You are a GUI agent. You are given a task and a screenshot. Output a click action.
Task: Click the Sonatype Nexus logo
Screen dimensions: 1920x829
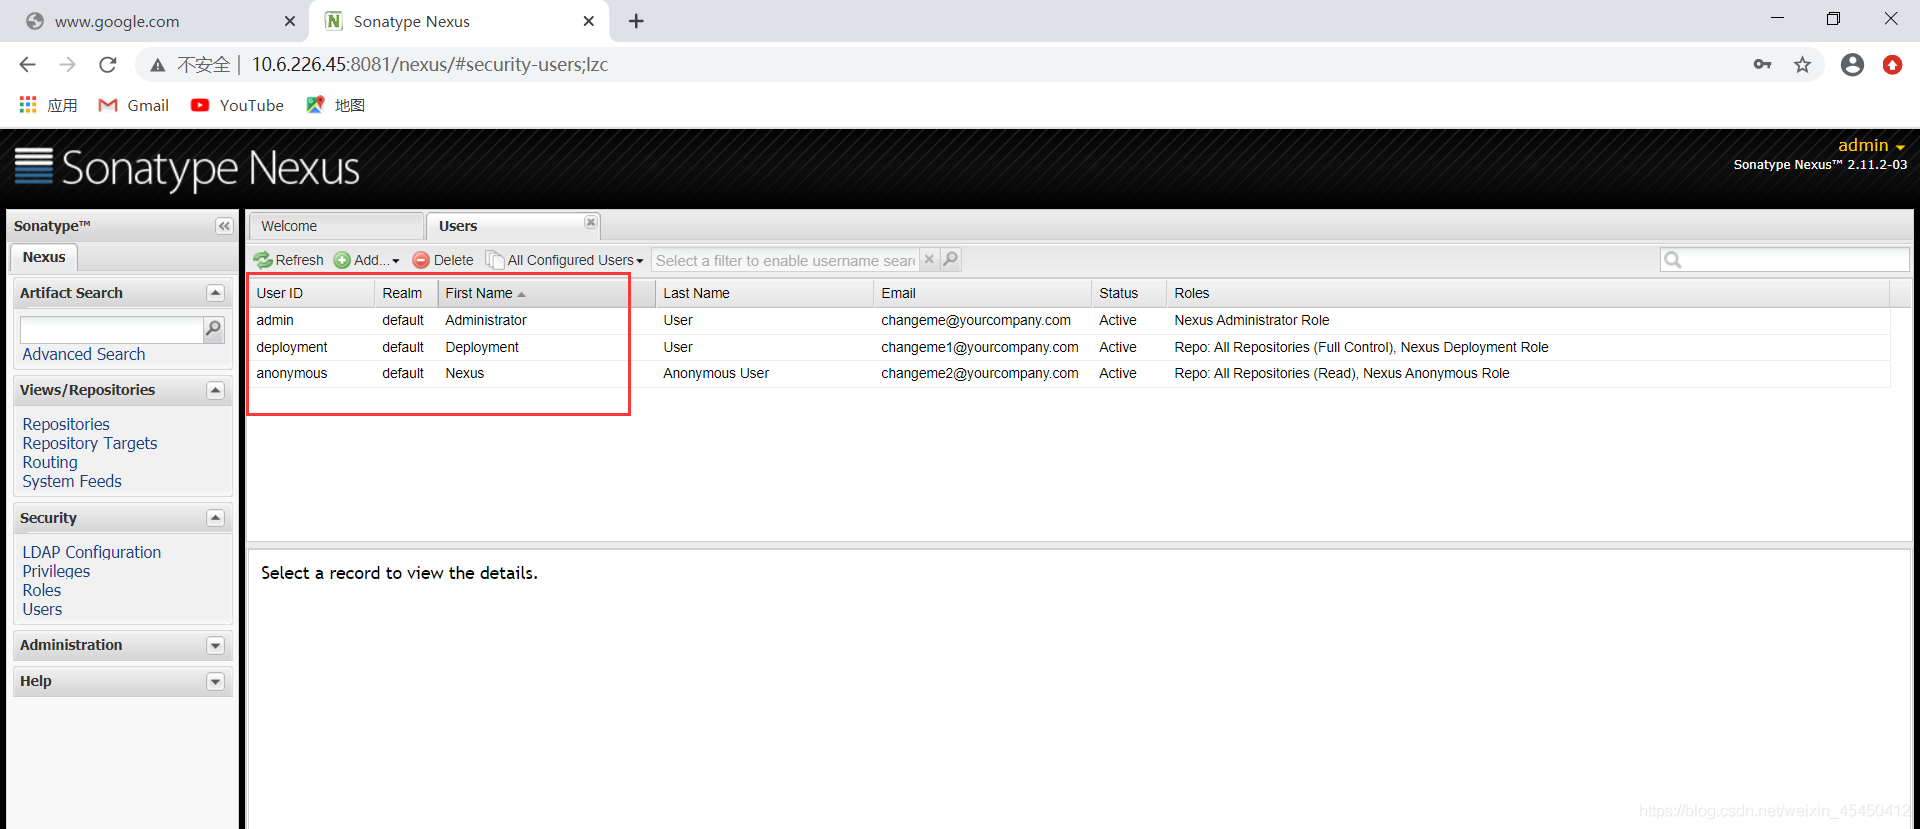click(187, 168)
